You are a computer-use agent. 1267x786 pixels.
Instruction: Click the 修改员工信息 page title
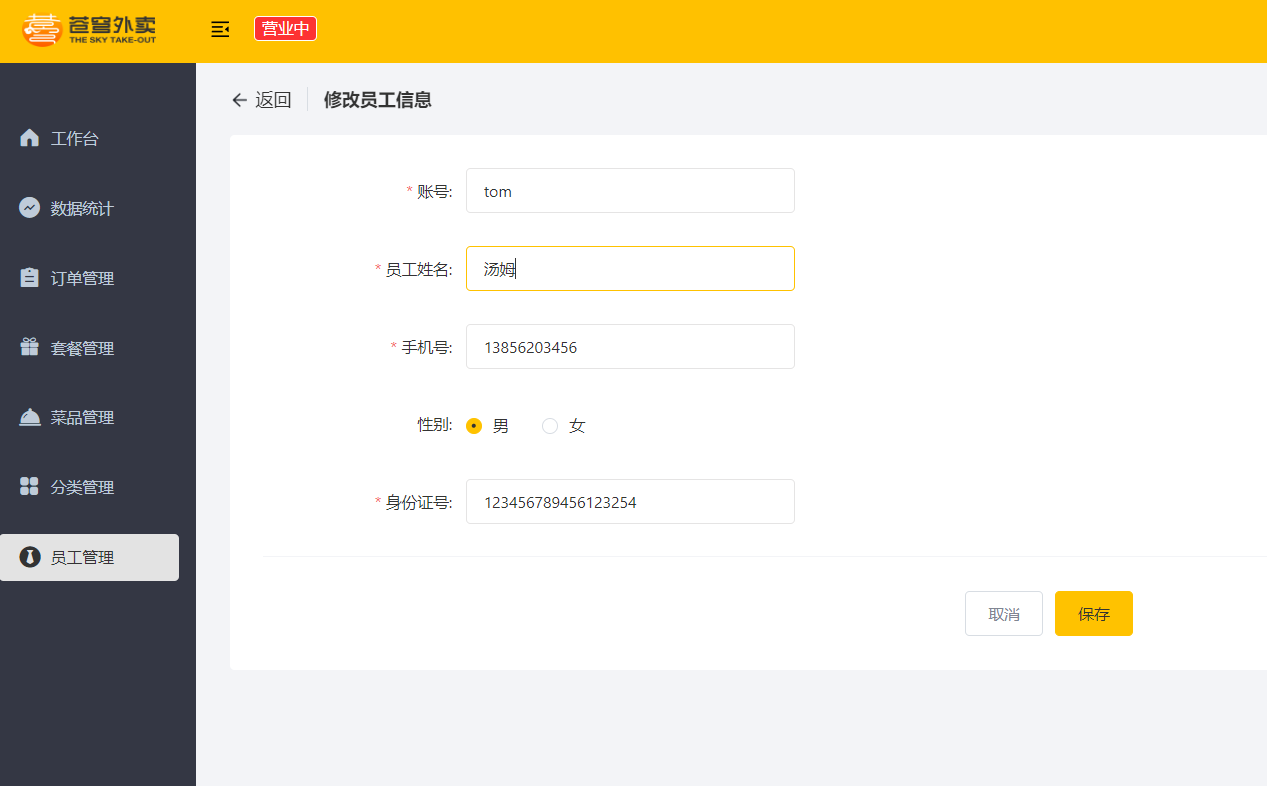click(x=377, y=99)
